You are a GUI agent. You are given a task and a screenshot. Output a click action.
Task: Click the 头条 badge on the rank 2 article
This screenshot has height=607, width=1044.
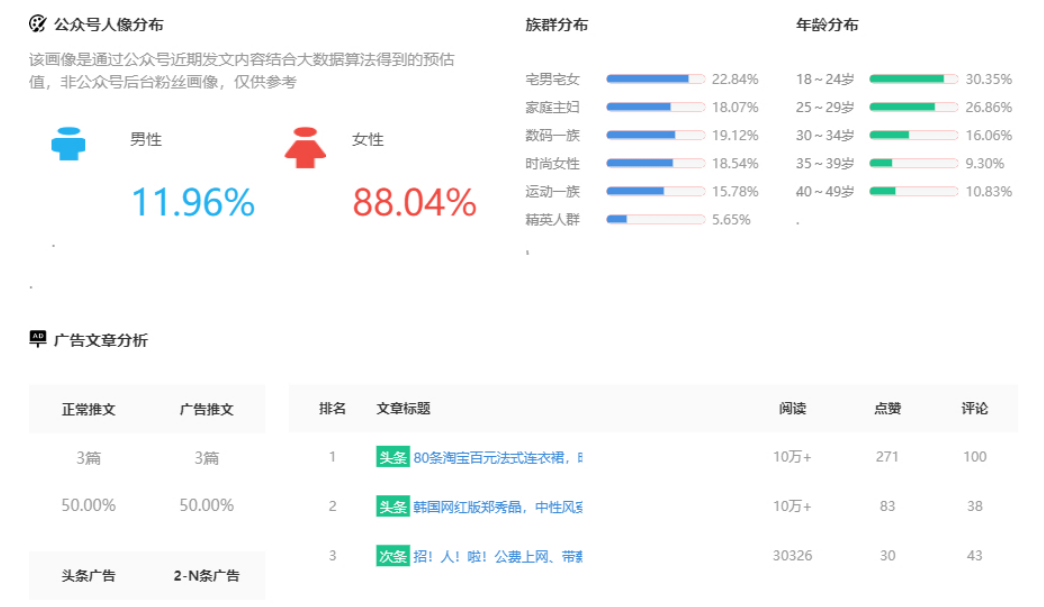tap(392, 507)
